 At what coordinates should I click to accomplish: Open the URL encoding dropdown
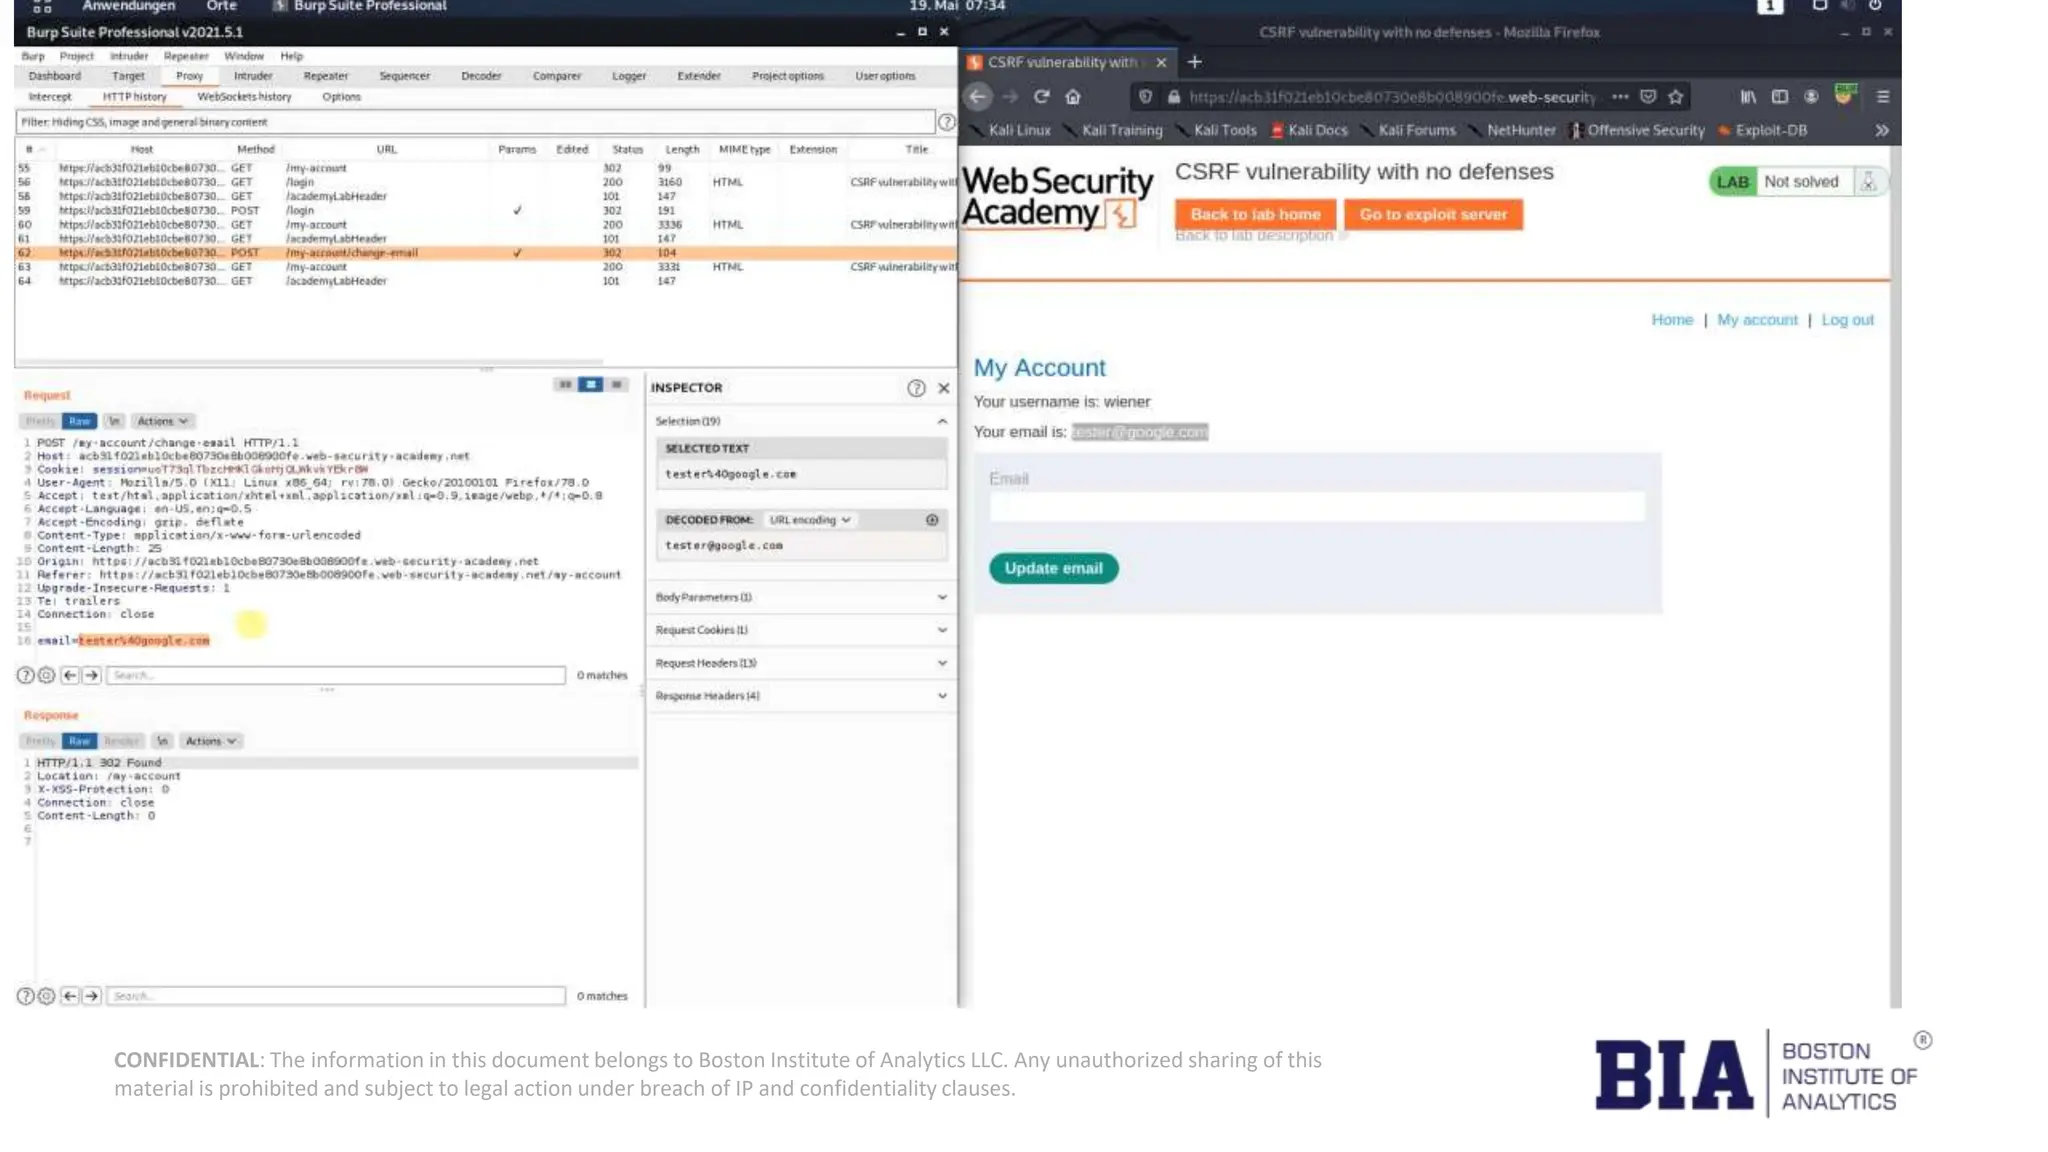pos(810,520)
